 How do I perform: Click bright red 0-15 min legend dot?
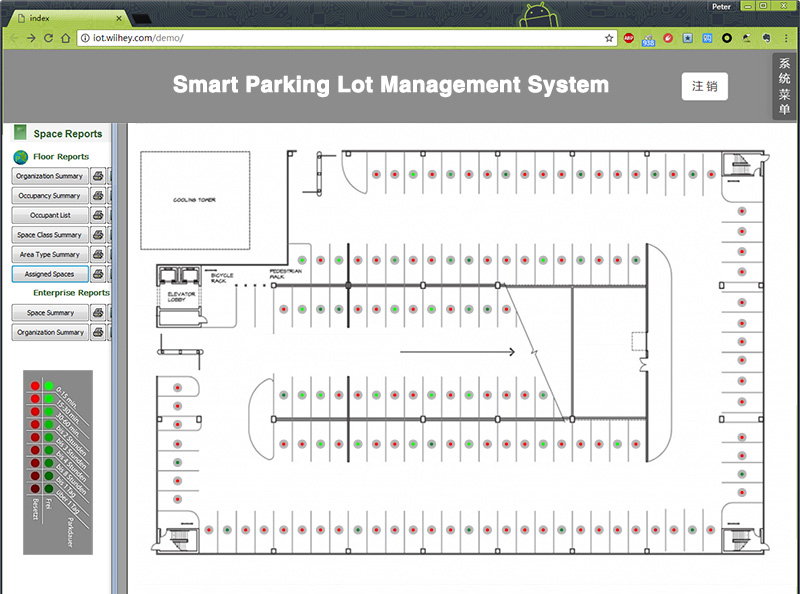[35, 386]
